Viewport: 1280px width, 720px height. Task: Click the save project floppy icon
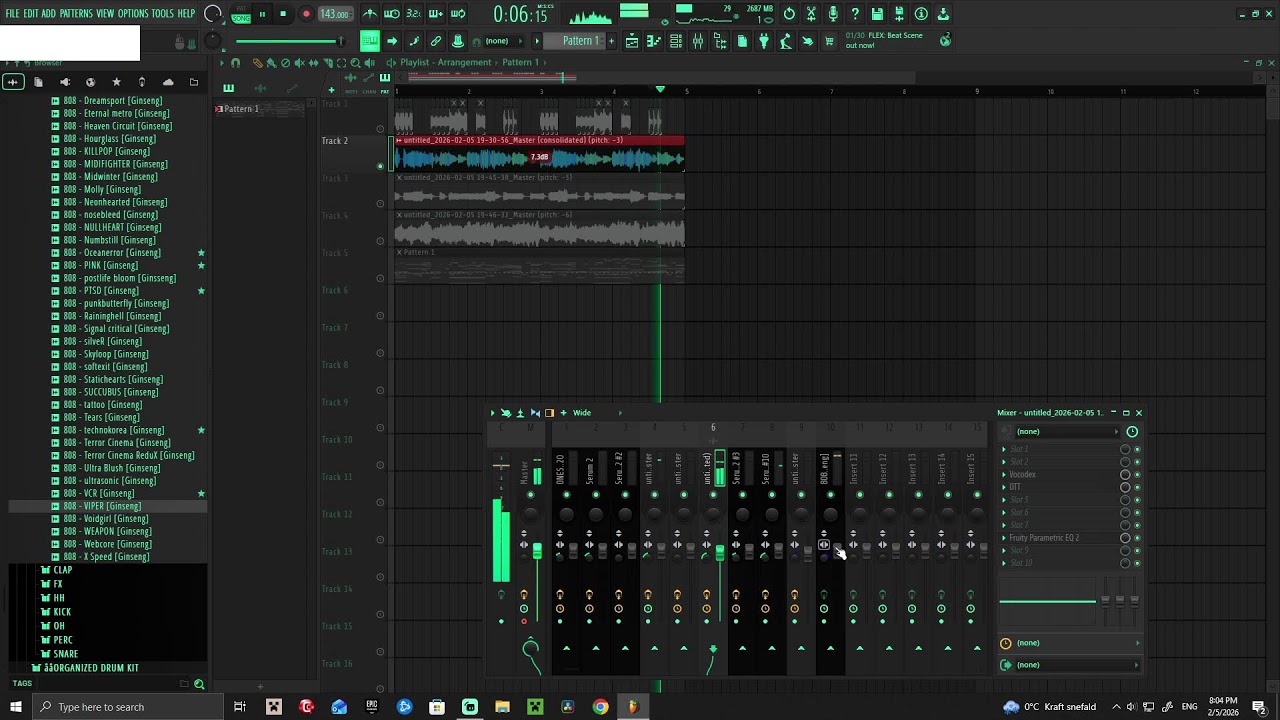click(x=877, y=14)
